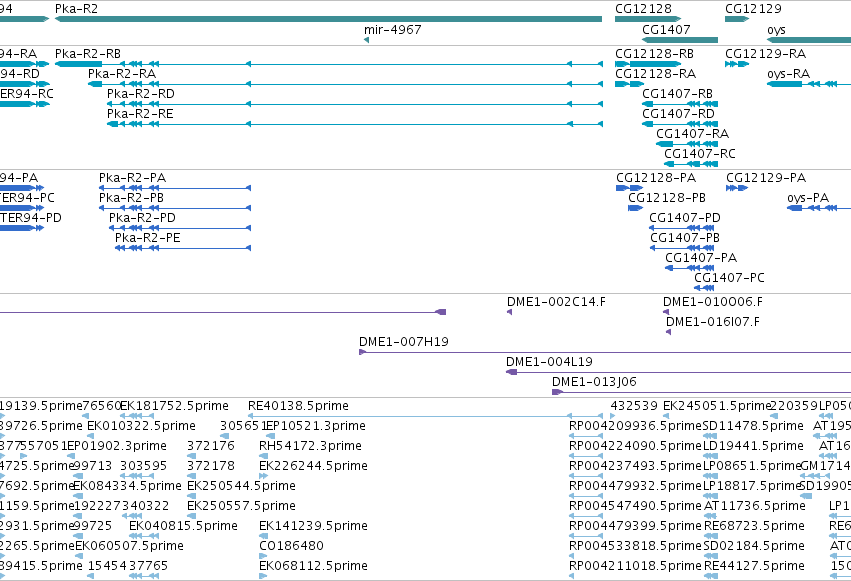Click the oys gene label
Image resolution: width=851 pixels, height=581 pixels.
776,30
